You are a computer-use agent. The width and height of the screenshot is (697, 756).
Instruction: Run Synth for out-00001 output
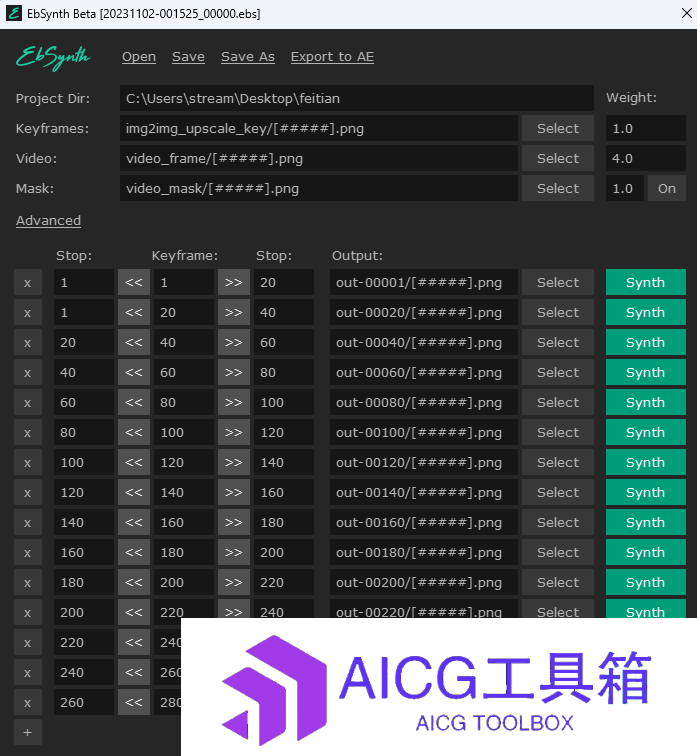tap(645, 283)
